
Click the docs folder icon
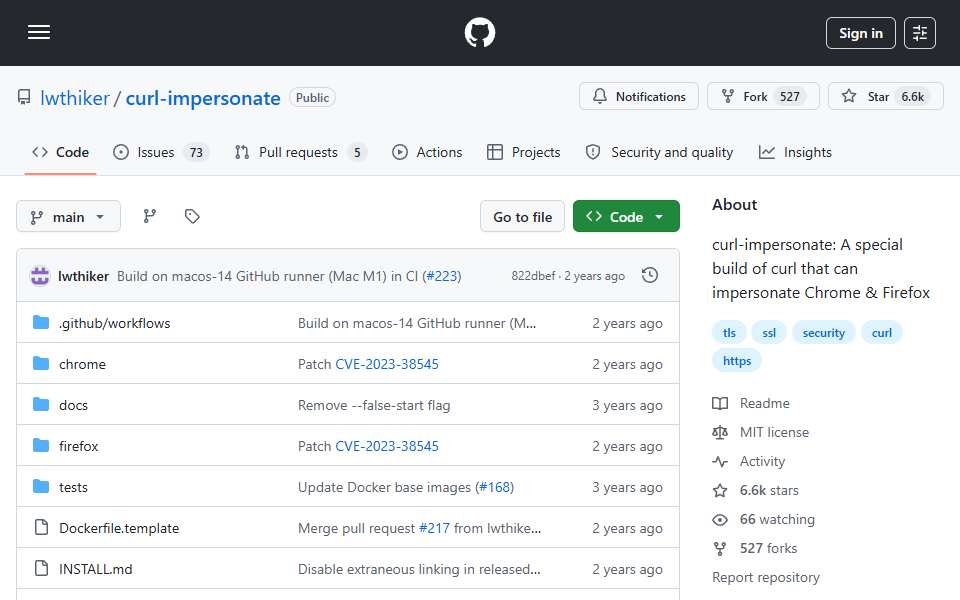[41, 405]
